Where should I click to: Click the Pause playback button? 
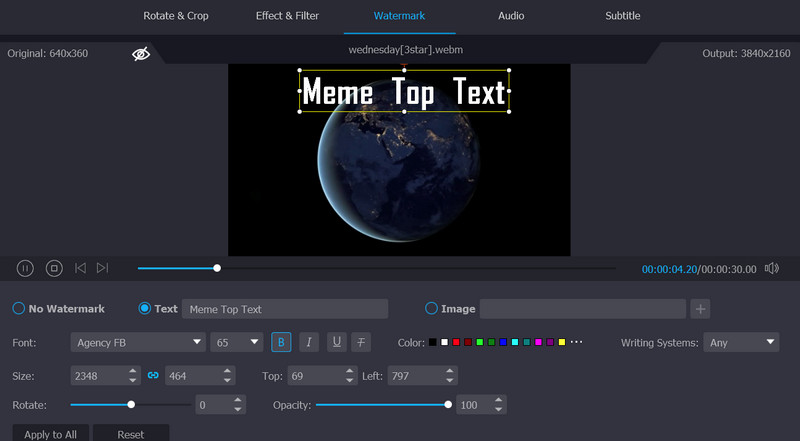(x=25, y=268)
